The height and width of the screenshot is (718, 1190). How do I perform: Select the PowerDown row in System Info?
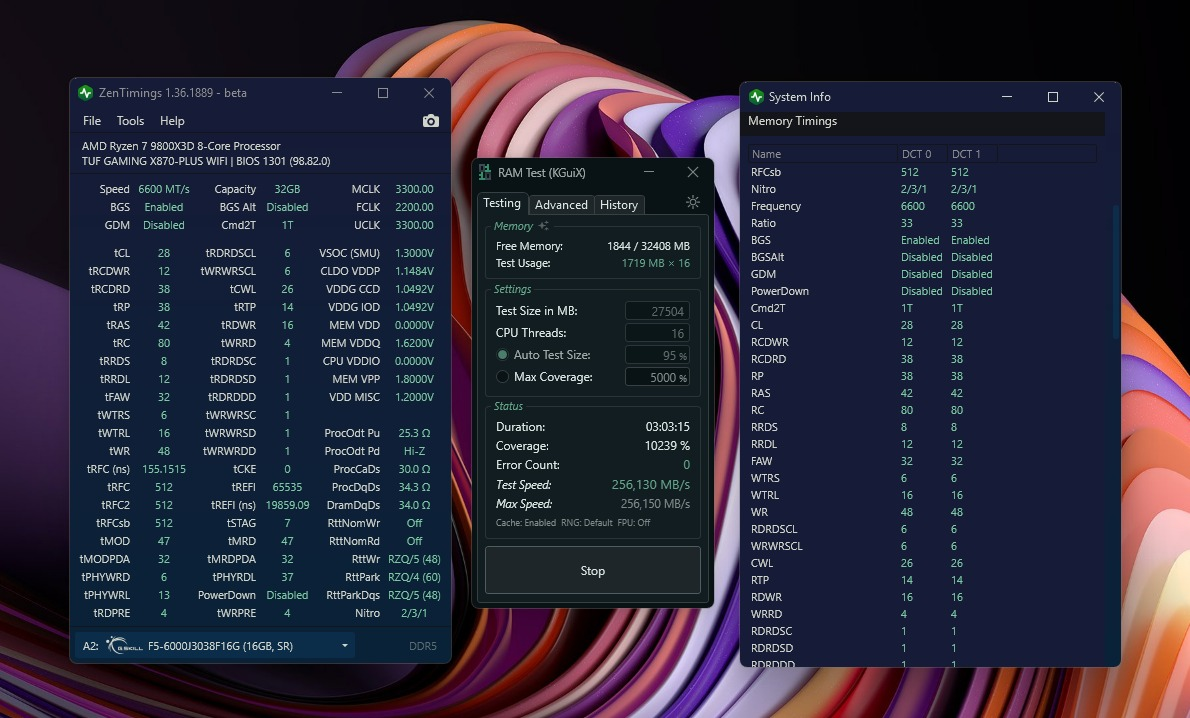click(x=922, y=291)
